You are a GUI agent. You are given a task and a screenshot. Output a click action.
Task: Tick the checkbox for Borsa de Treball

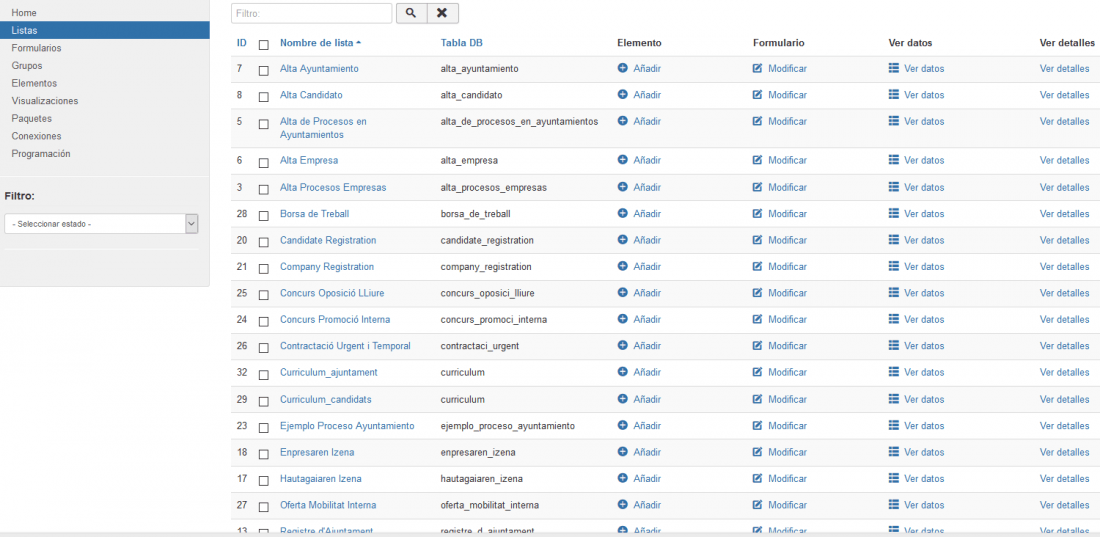point(264,216)
